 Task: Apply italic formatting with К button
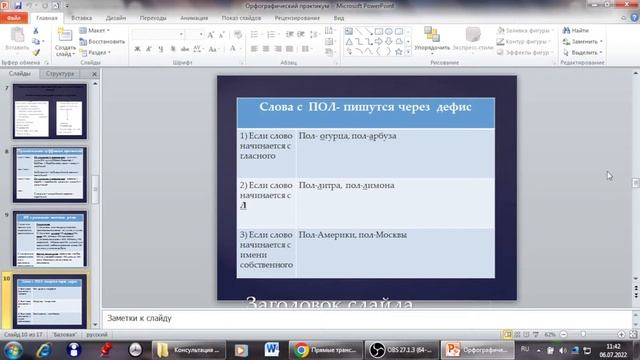coord(149,49)
